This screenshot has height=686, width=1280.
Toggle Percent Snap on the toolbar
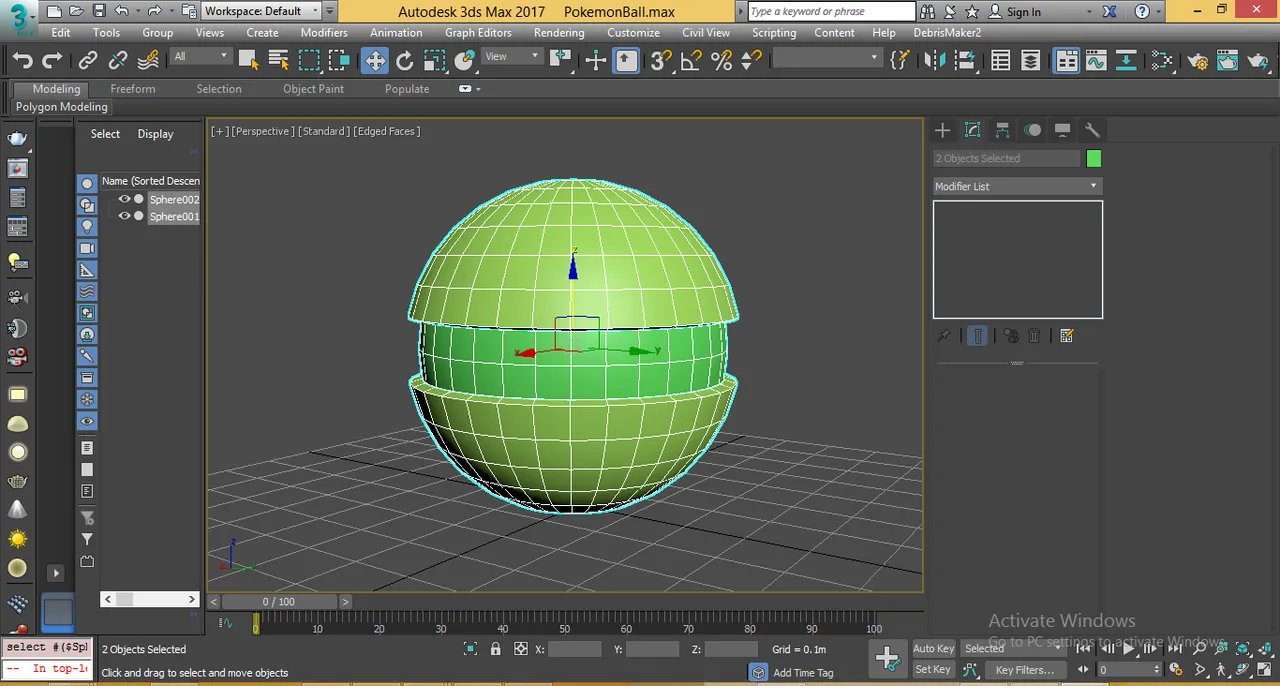point(721,61)
